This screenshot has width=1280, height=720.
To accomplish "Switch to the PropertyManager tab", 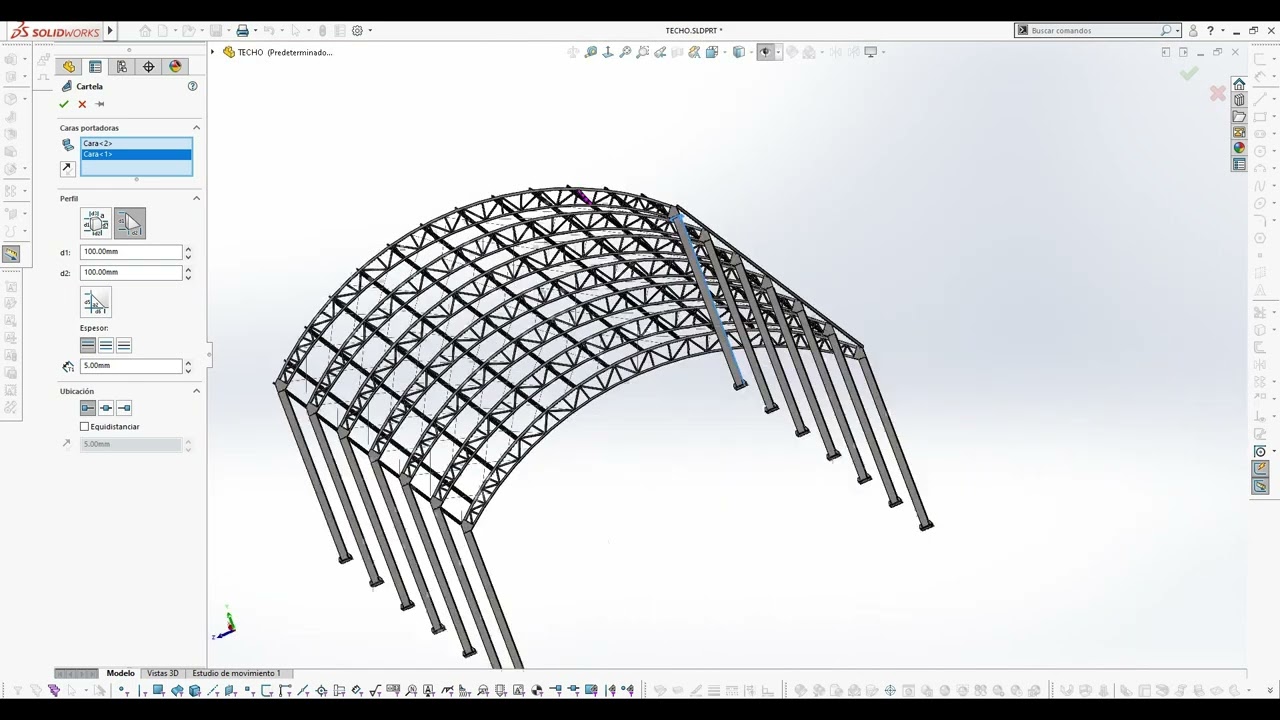I will click(x=95, y=67).
